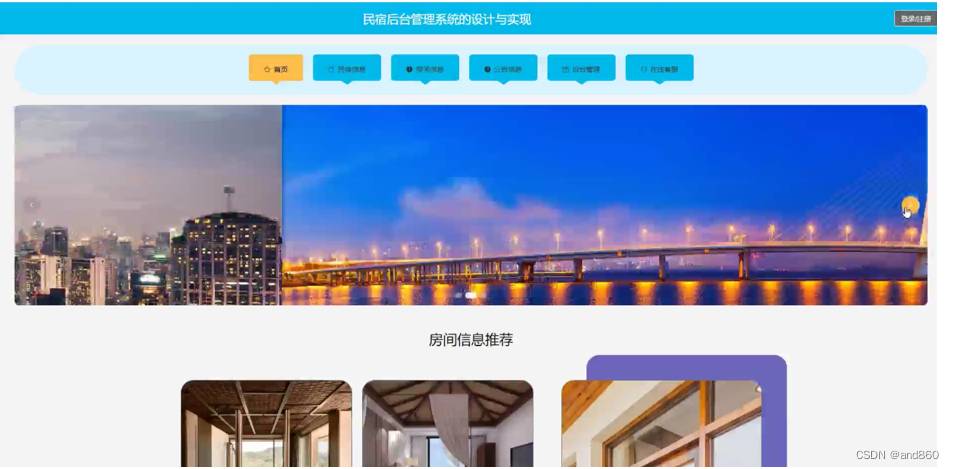Open the 在线客服 navigation item
The width and height of the screenshot is (954, 469).
(x=660, y=68)
